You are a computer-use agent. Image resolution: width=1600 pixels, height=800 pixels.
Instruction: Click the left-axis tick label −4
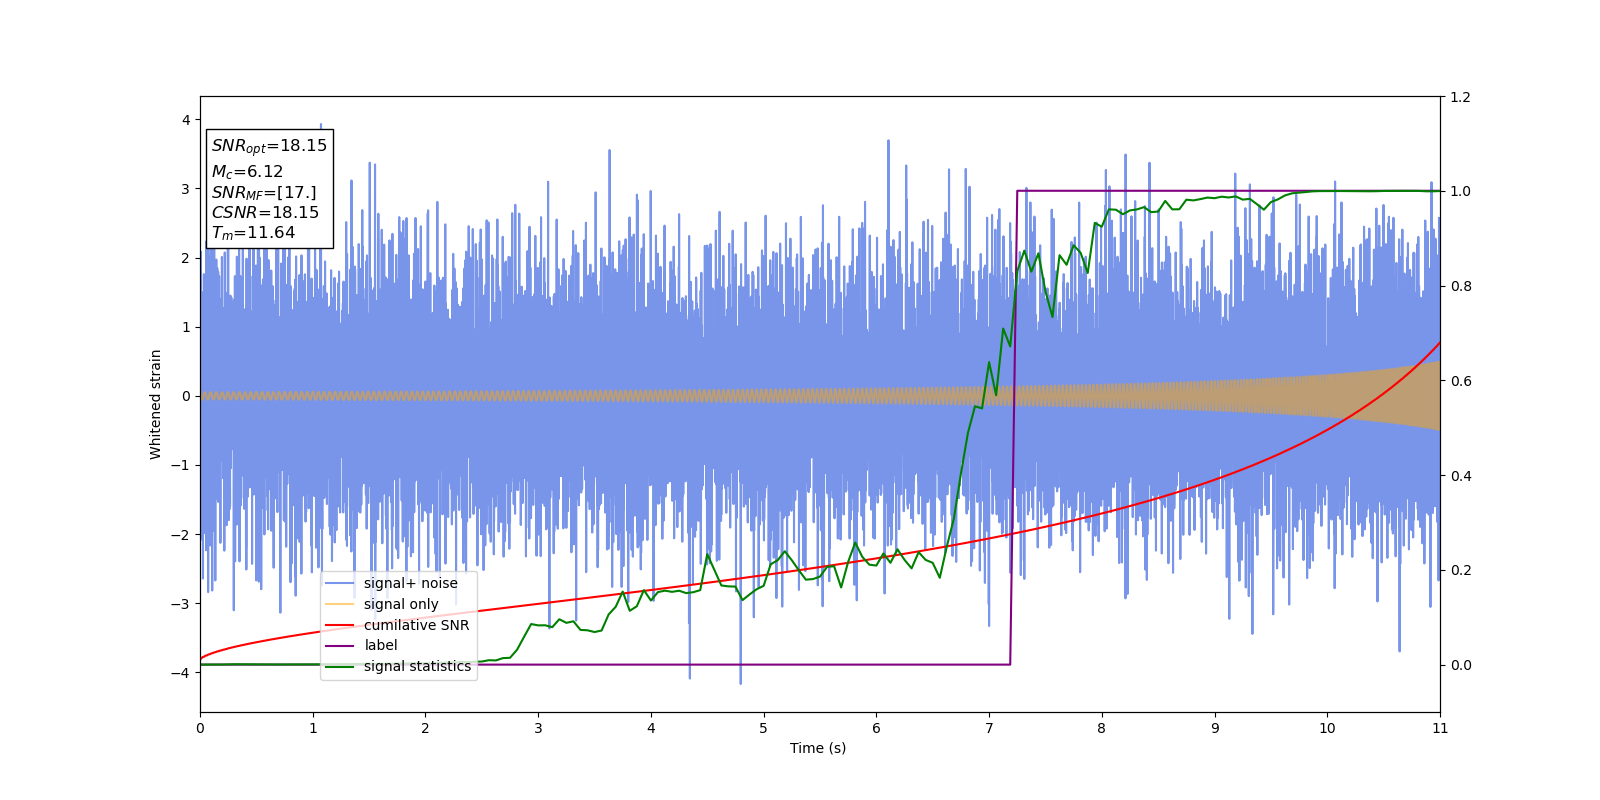point(181,673)
